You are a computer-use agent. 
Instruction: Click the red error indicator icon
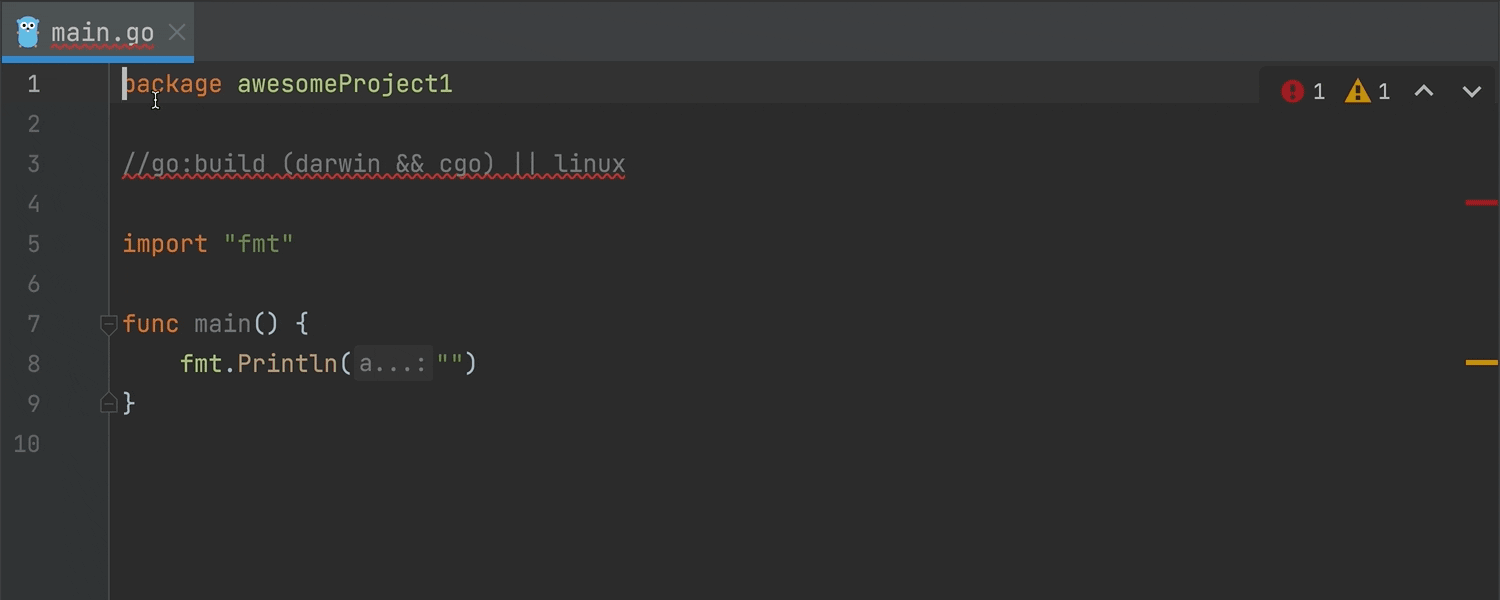point(1292,92)
